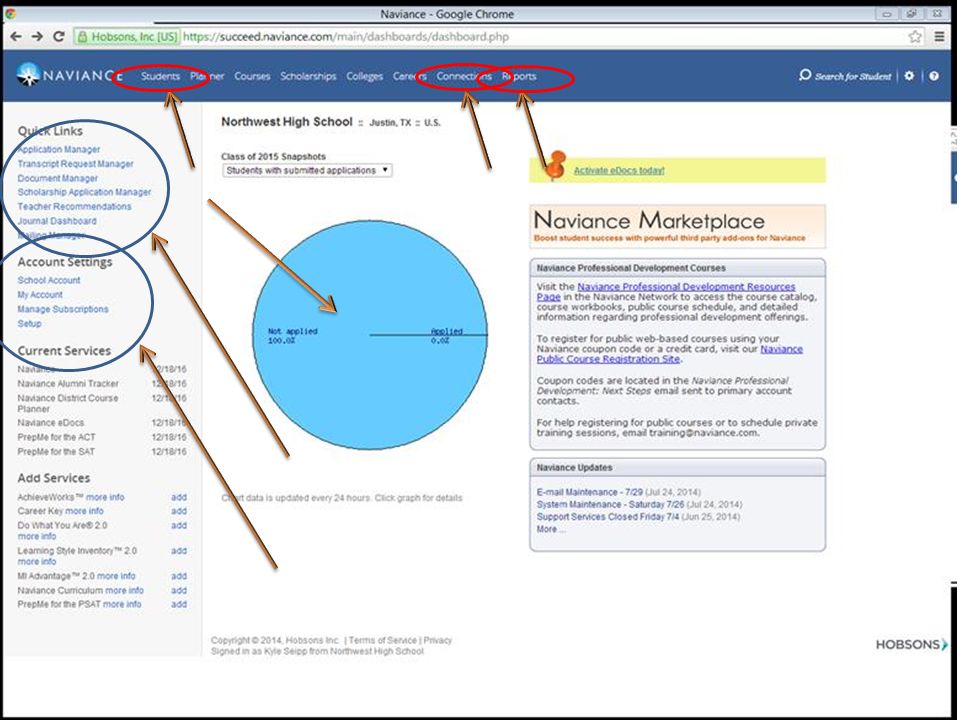The width and height of the screenshot is (960, 720).
Task: Add the AchieveWorks service
Action: 179,497
